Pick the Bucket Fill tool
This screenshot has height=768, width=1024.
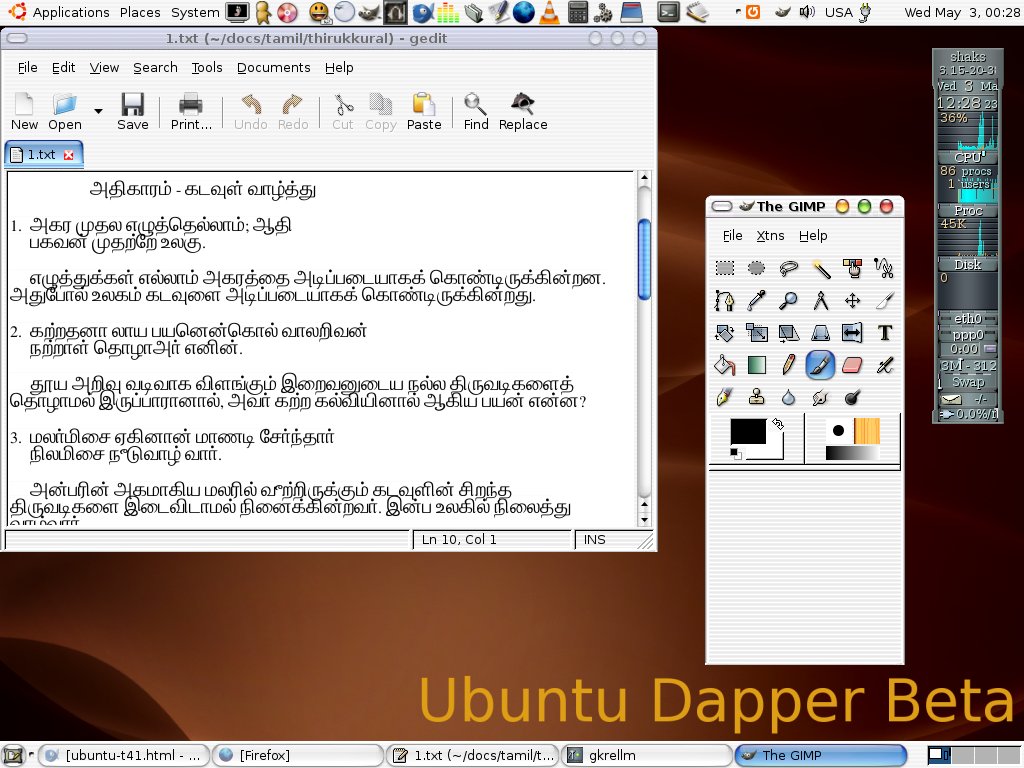[724, 365]
